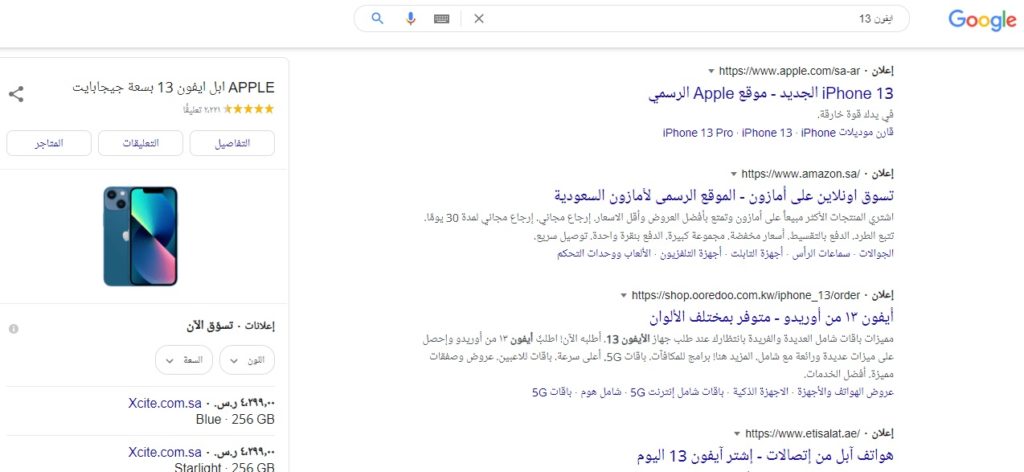This screenshot has height=472, width=1024.
Task: Click the blue search magnifier icon
Action: pyautogui.click(x=377, y=18)
